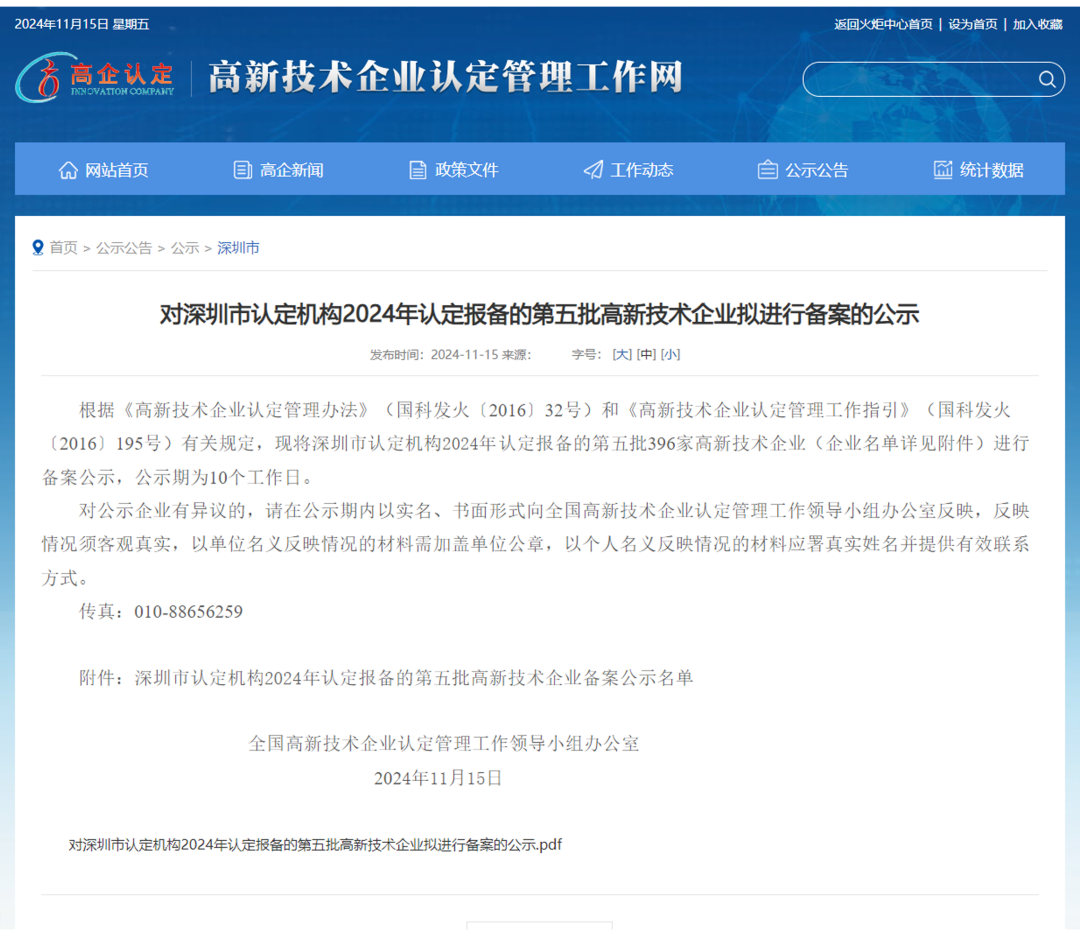Click the breadcrumb location pin icon
The height and width of the screenshot is (946, 1080).
(x=38, y=248)
